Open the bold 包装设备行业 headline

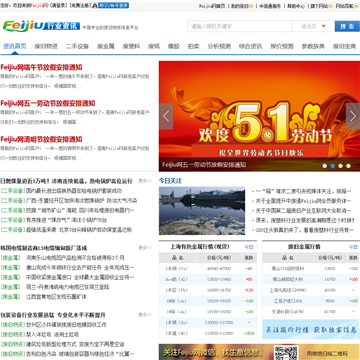[x=53, y=315]
